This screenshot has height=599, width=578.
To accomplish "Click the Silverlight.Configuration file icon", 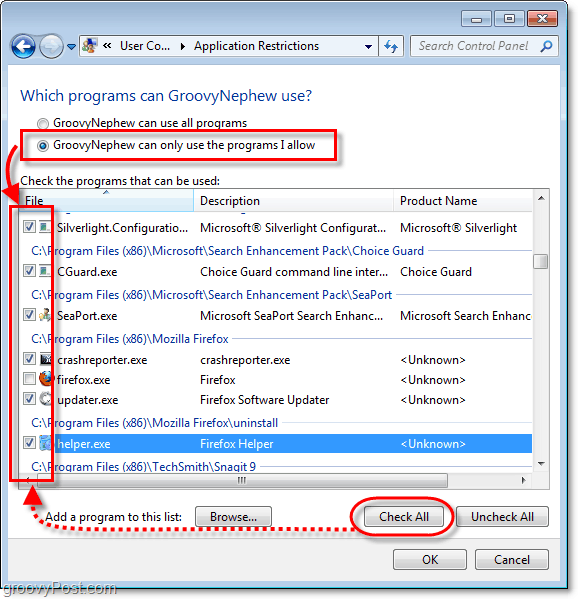I will 46,227.
